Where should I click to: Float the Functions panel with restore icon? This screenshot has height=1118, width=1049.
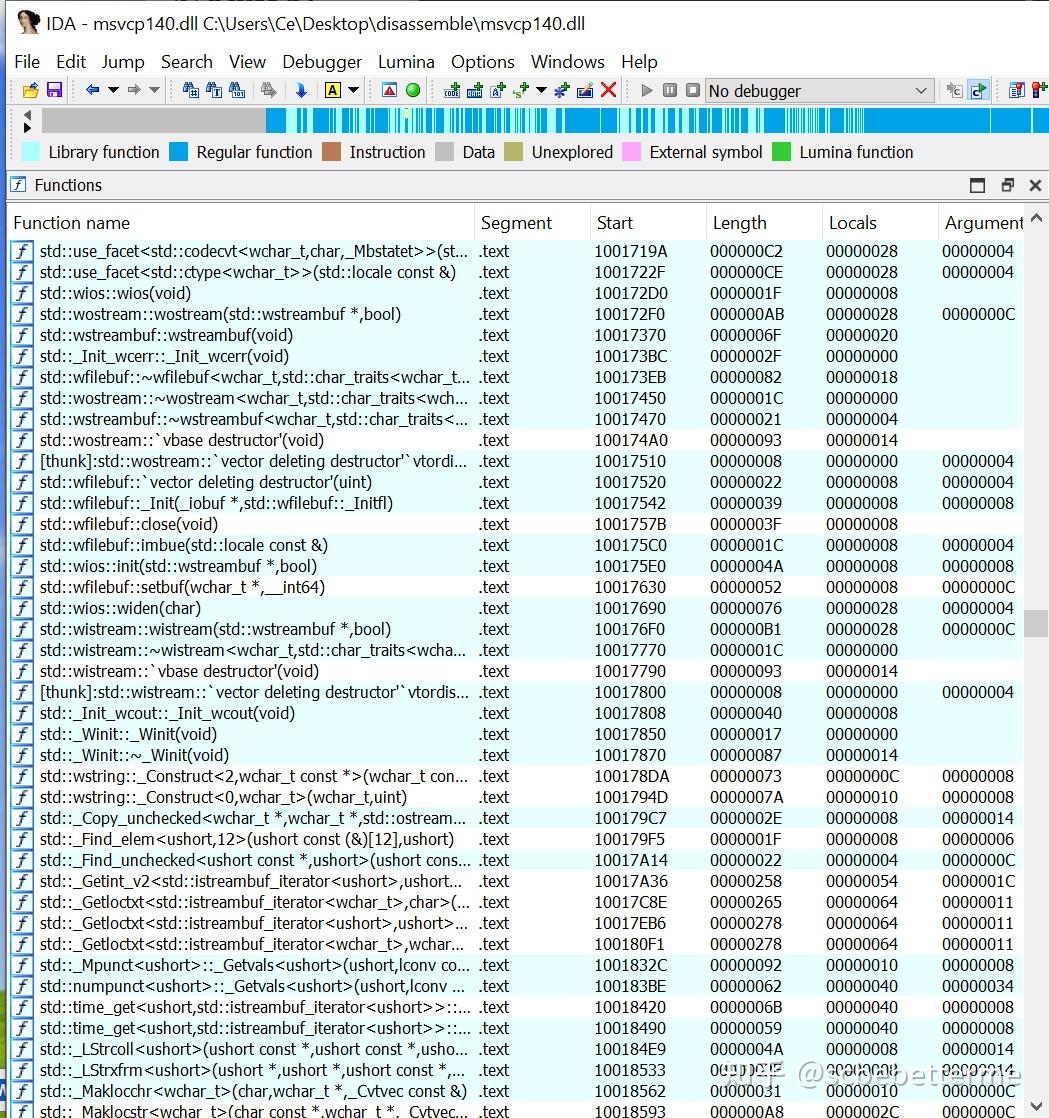[x=1008, y=185]
